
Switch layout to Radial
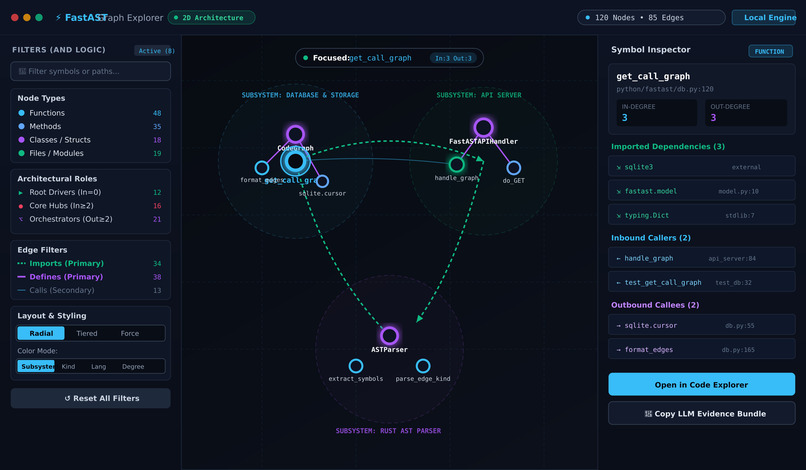coord(41,333)
